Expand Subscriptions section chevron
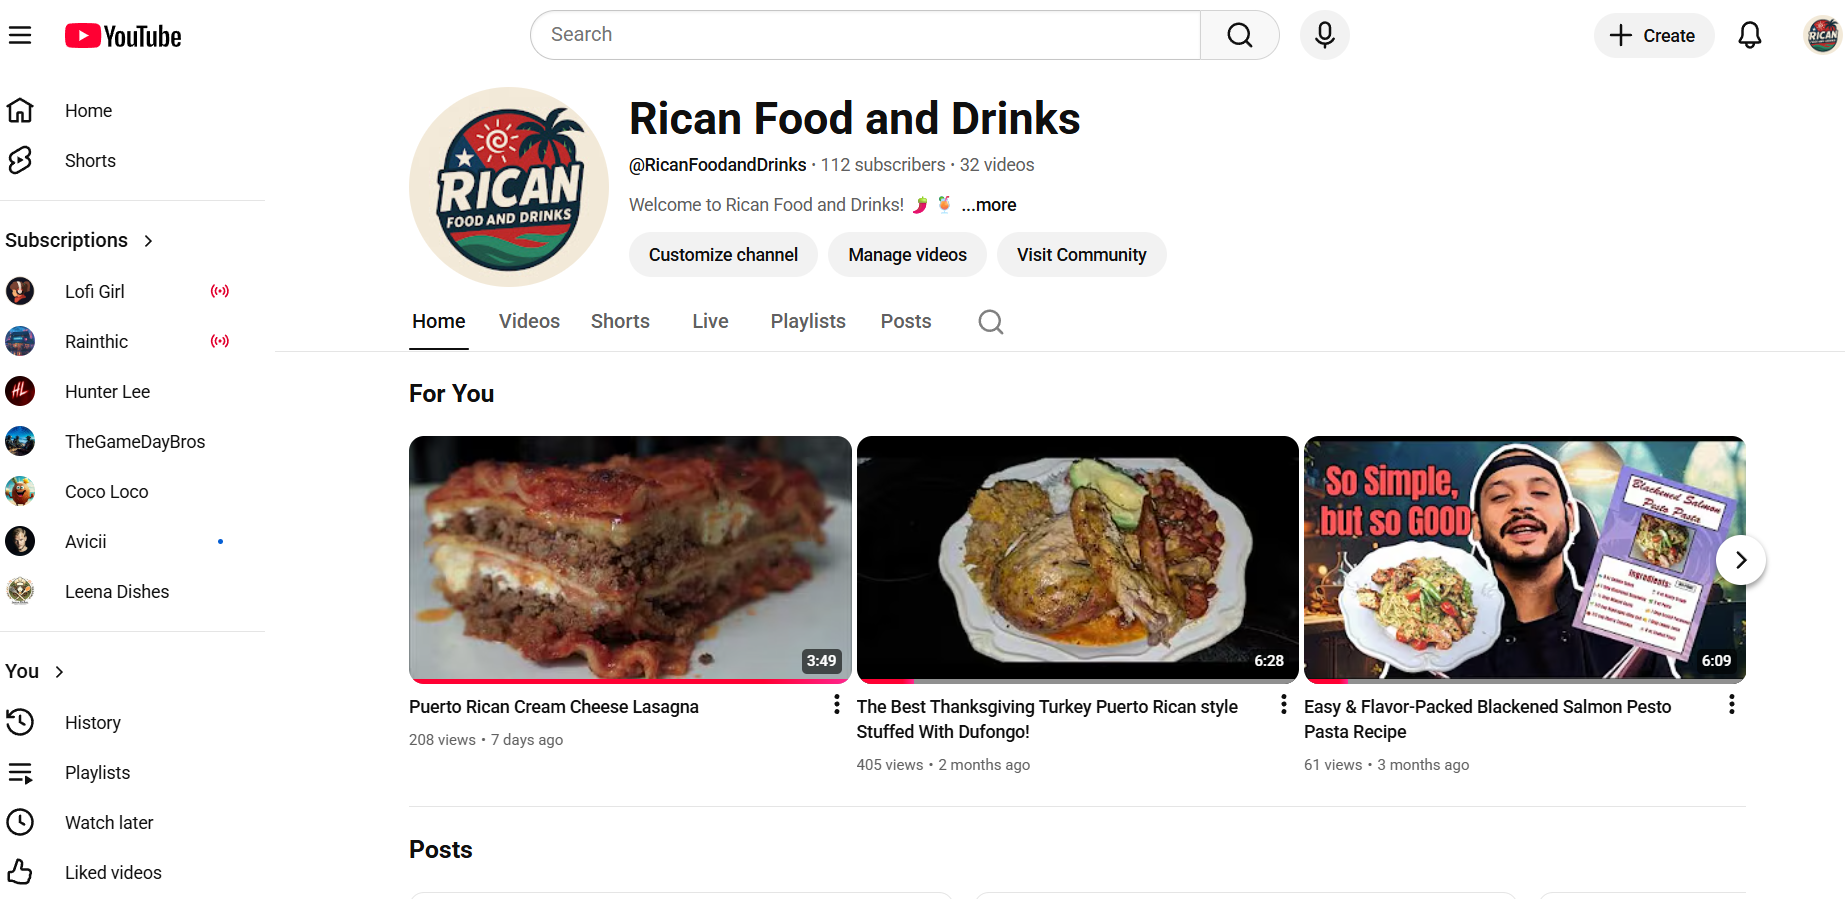Screen dimensions: 1845x899 149,241
